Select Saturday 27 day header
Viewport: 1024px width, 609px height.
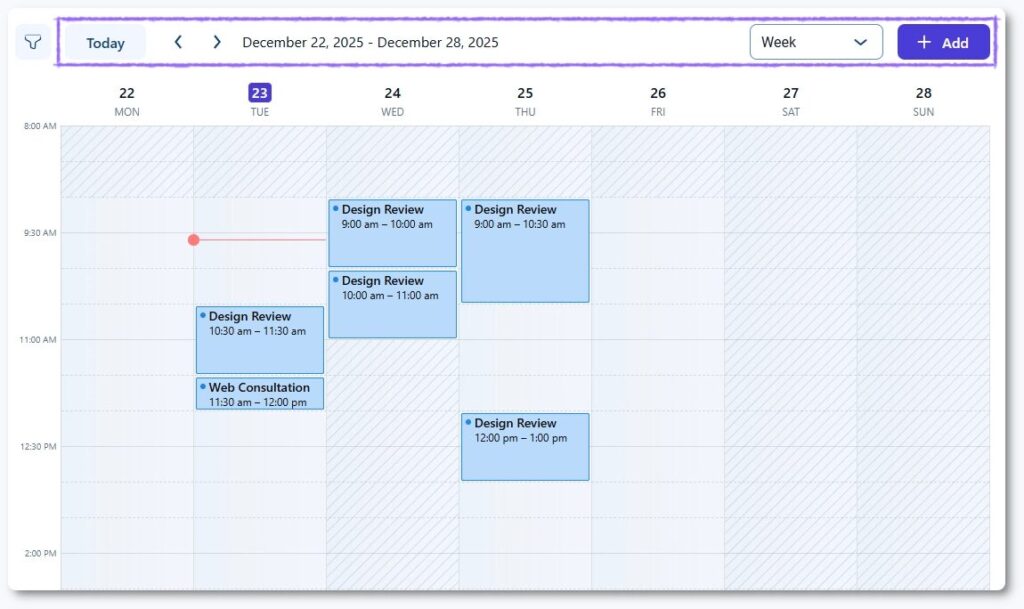click(x=791, y=100)
